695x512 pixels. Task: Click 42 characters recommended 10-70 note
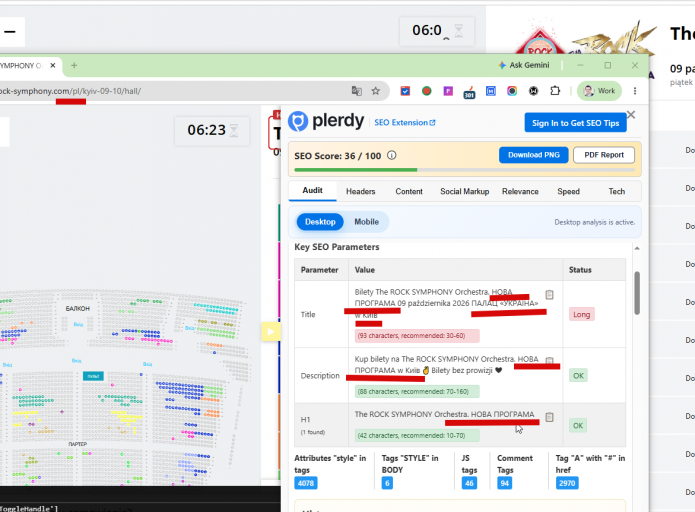(x=417, y=435)
